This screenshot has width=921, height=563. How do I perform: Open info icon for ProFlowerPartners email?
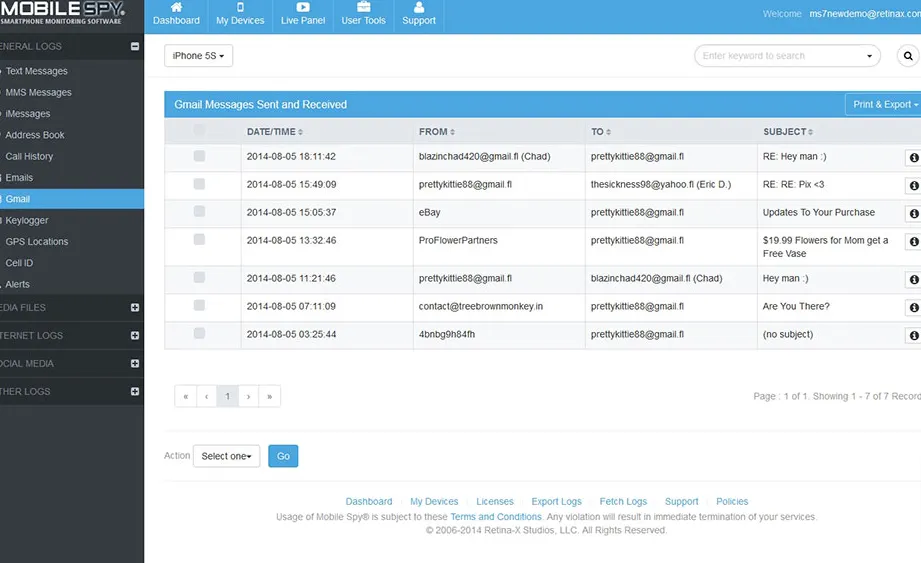[x=913, y=241]
